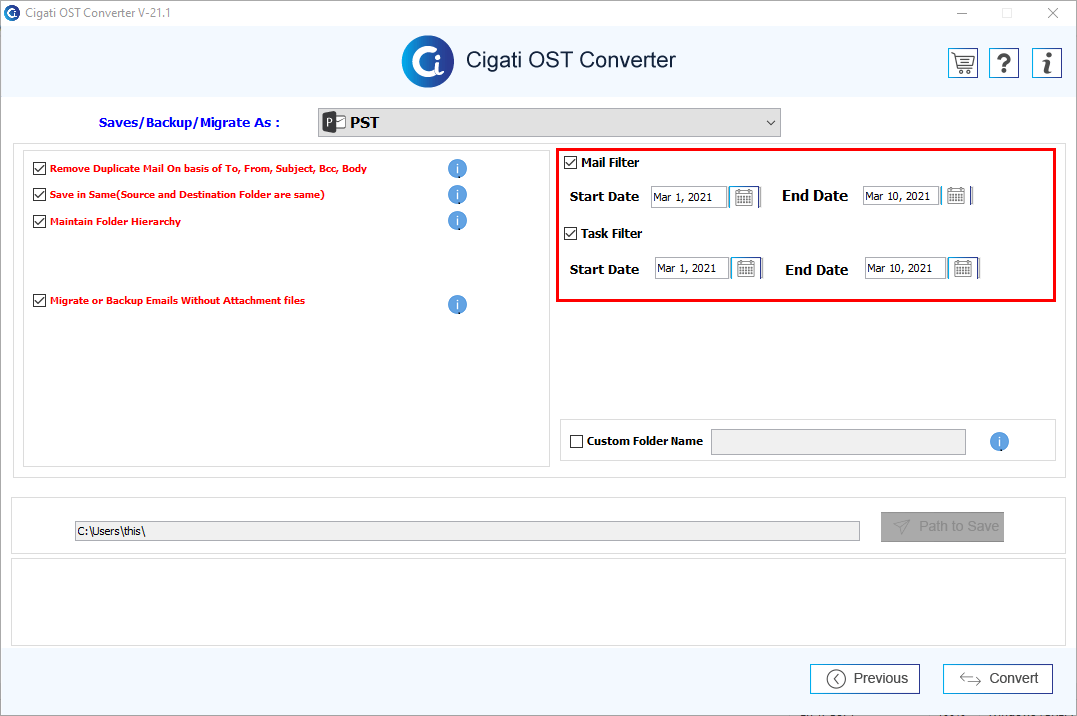Click the Cigati logo in the header
This screenshot has height=716, width=1077.
(427, 62)
